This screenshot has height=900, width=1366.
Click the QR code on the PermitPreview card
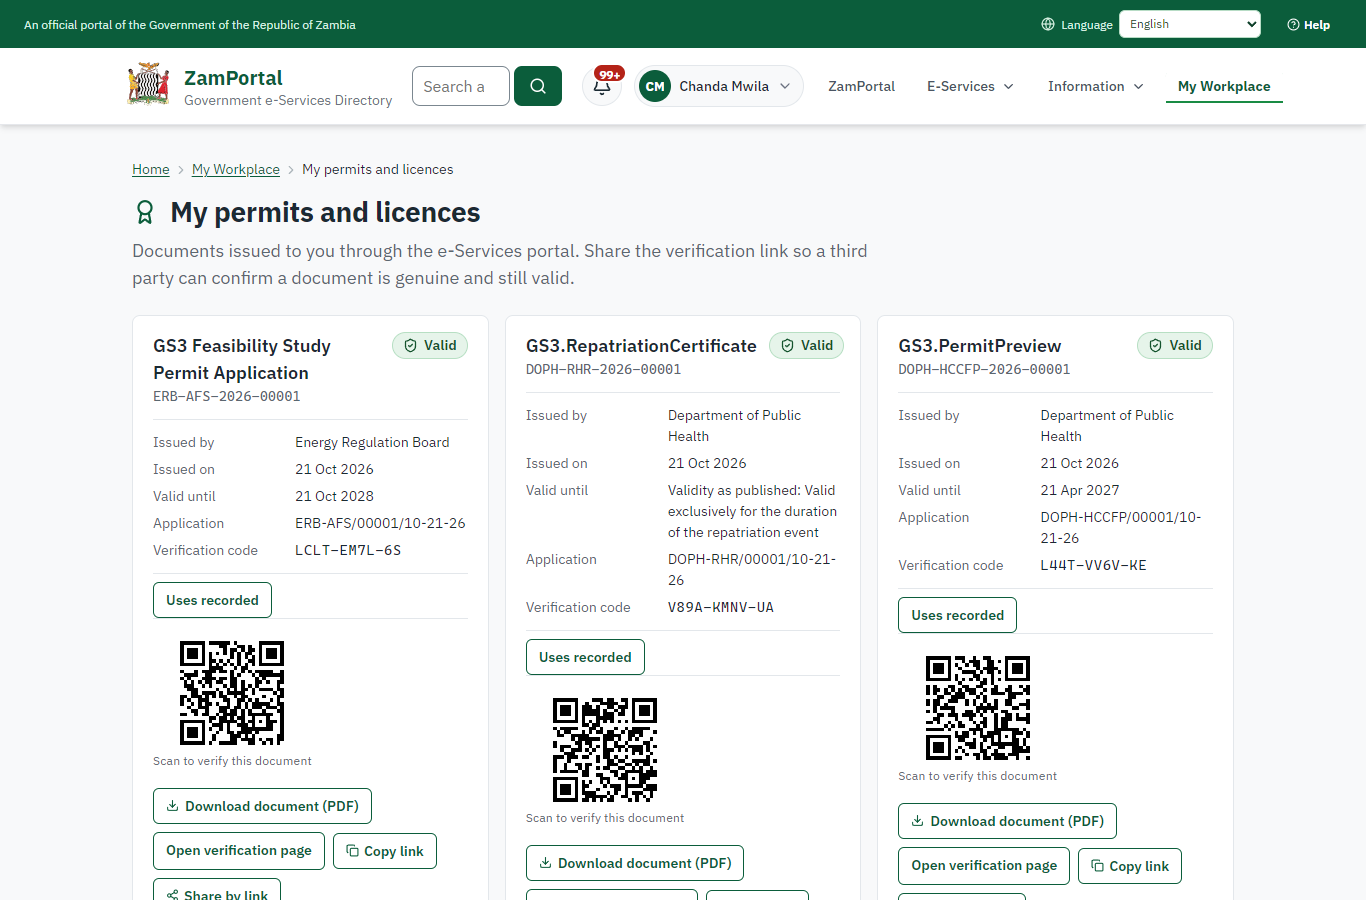(978, 708)
